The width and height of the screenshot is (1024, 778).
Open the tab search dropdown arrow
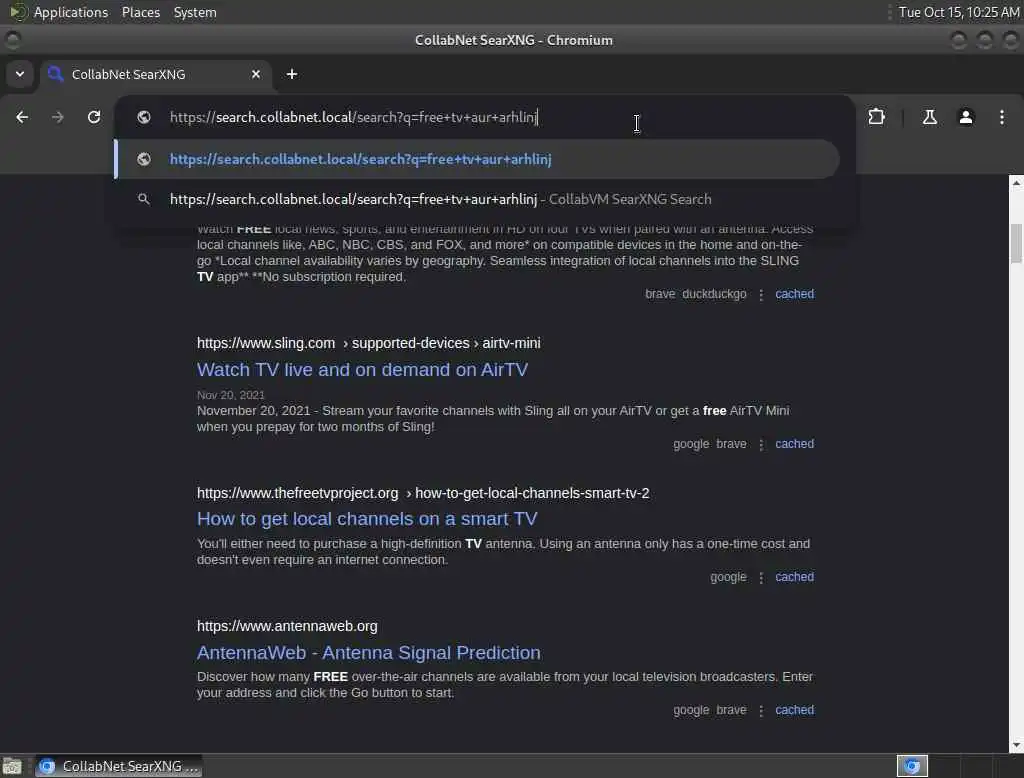click(x=20, y=74)
